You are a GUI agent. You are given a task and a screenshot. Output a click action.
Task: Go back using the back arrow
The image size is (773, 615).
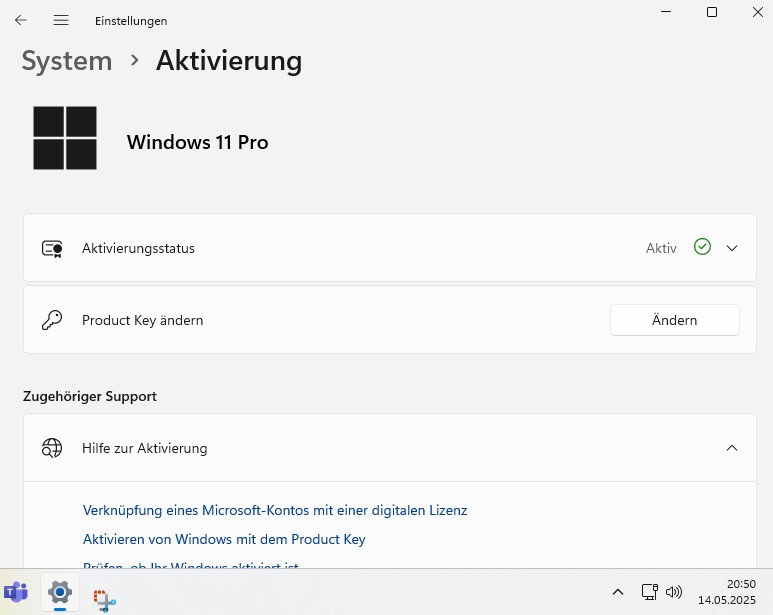click(21, 20)
